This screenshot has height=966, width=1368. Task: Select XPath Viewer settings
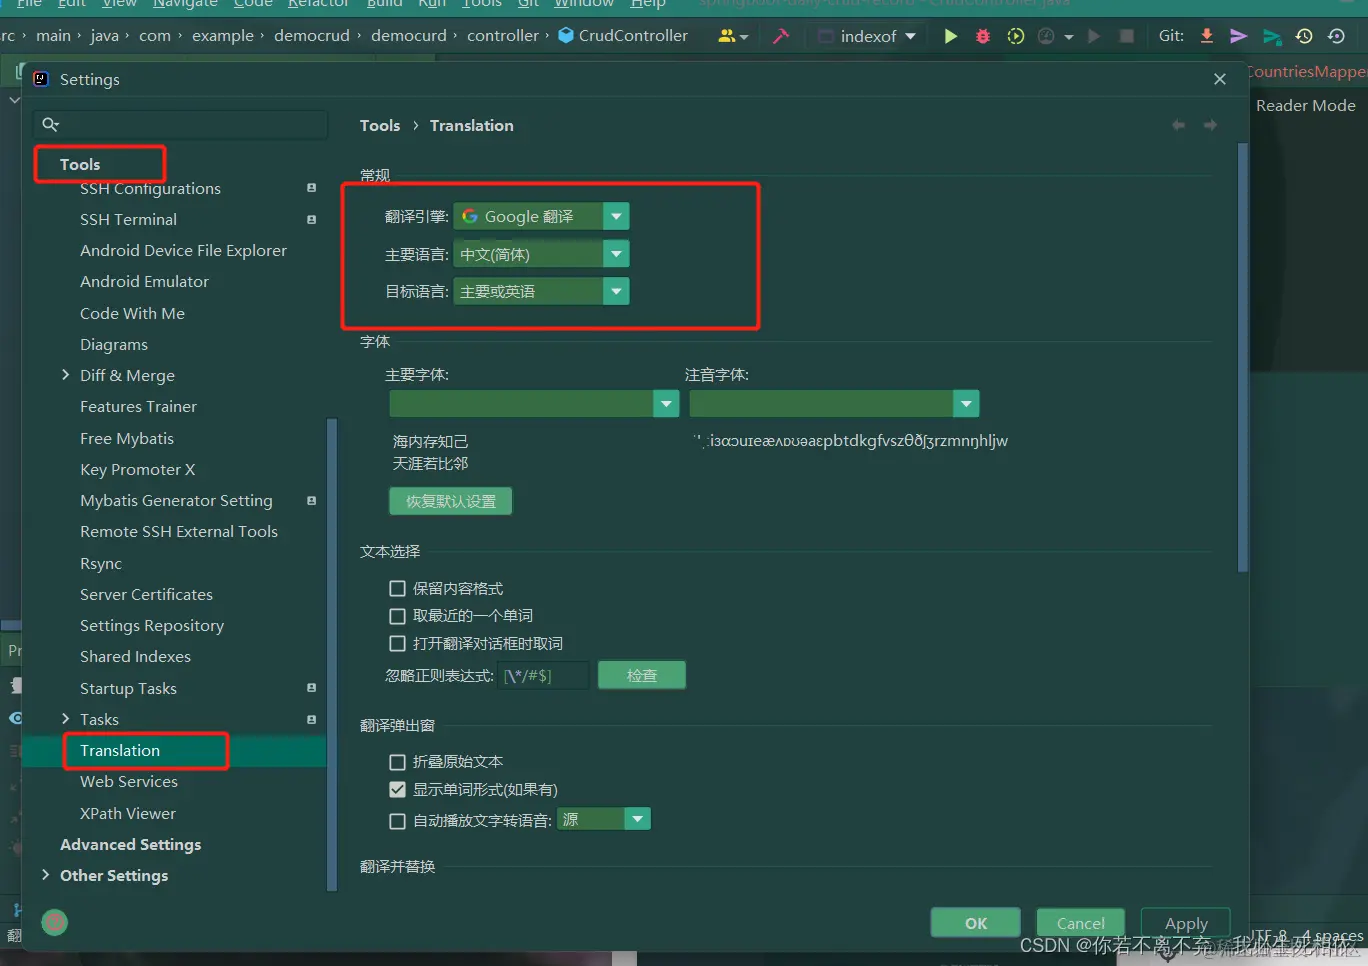pyautogui.click(x=128, y=813)
